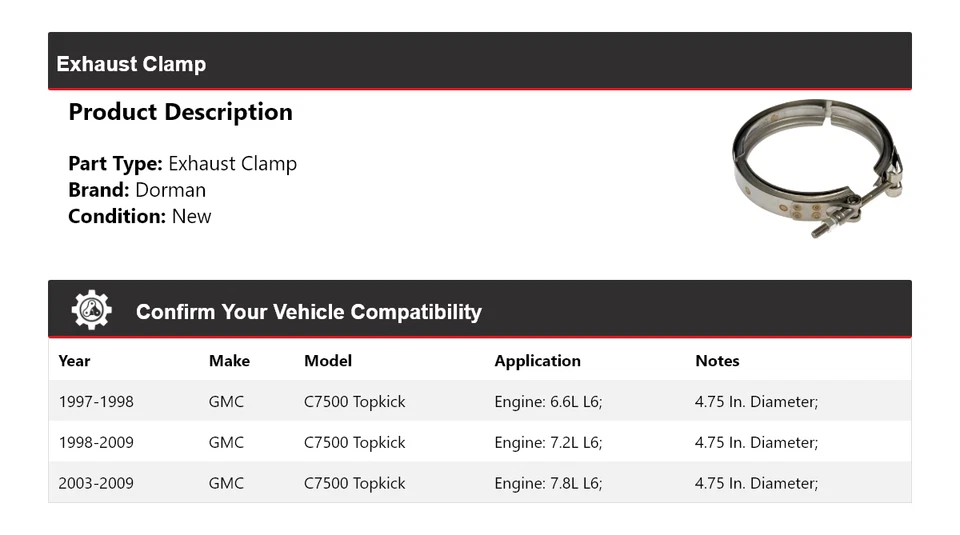Click the Part Type: Exhaust Clamp line
Image resolution: width=960 pixels, height=535 pixels.
click(182, 163)
